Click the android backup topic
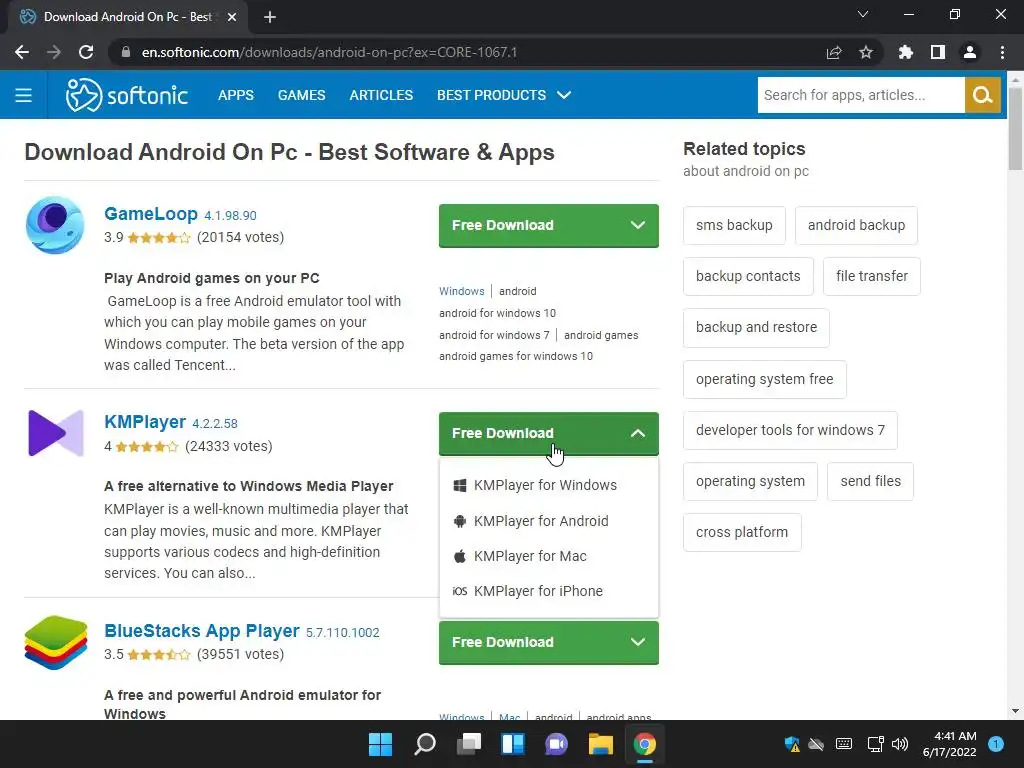The height and width of the screenshot is (768, 1024). [x=856, y=225]
